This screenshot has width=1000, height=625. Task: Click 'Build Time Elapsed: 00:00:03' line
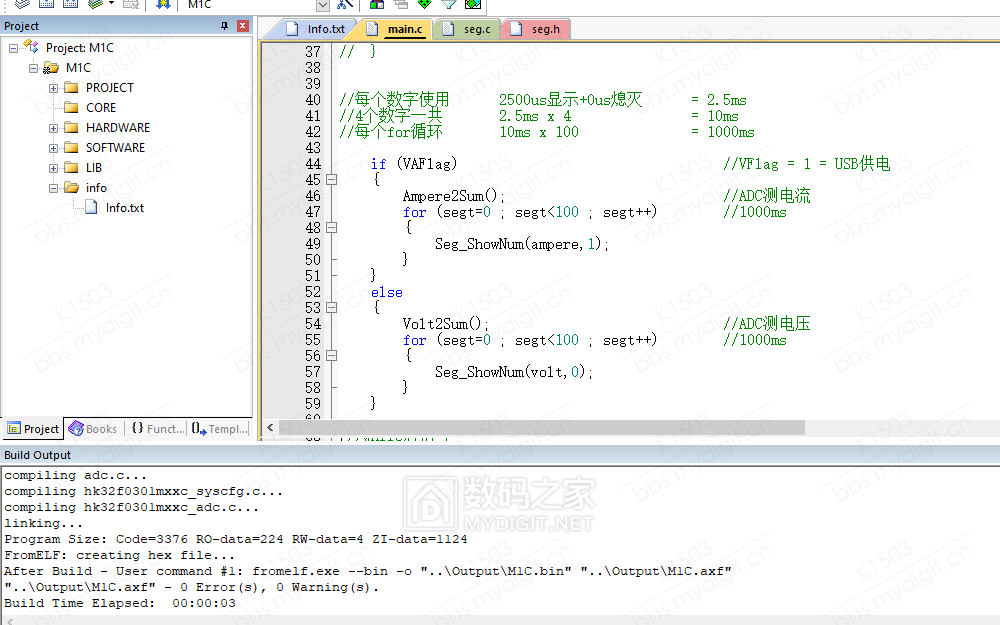pos(120,603)
